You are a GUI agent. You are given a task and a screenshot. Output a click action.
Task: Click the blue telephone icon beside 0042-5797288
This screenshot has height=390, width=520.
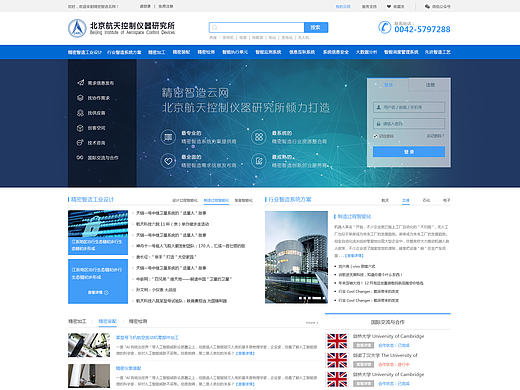click(384, 27)
